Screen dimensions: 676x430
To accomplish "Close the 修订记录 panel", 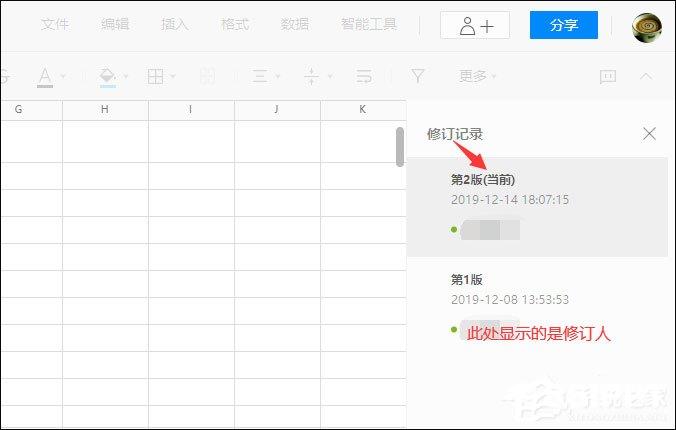I will 649,134.
